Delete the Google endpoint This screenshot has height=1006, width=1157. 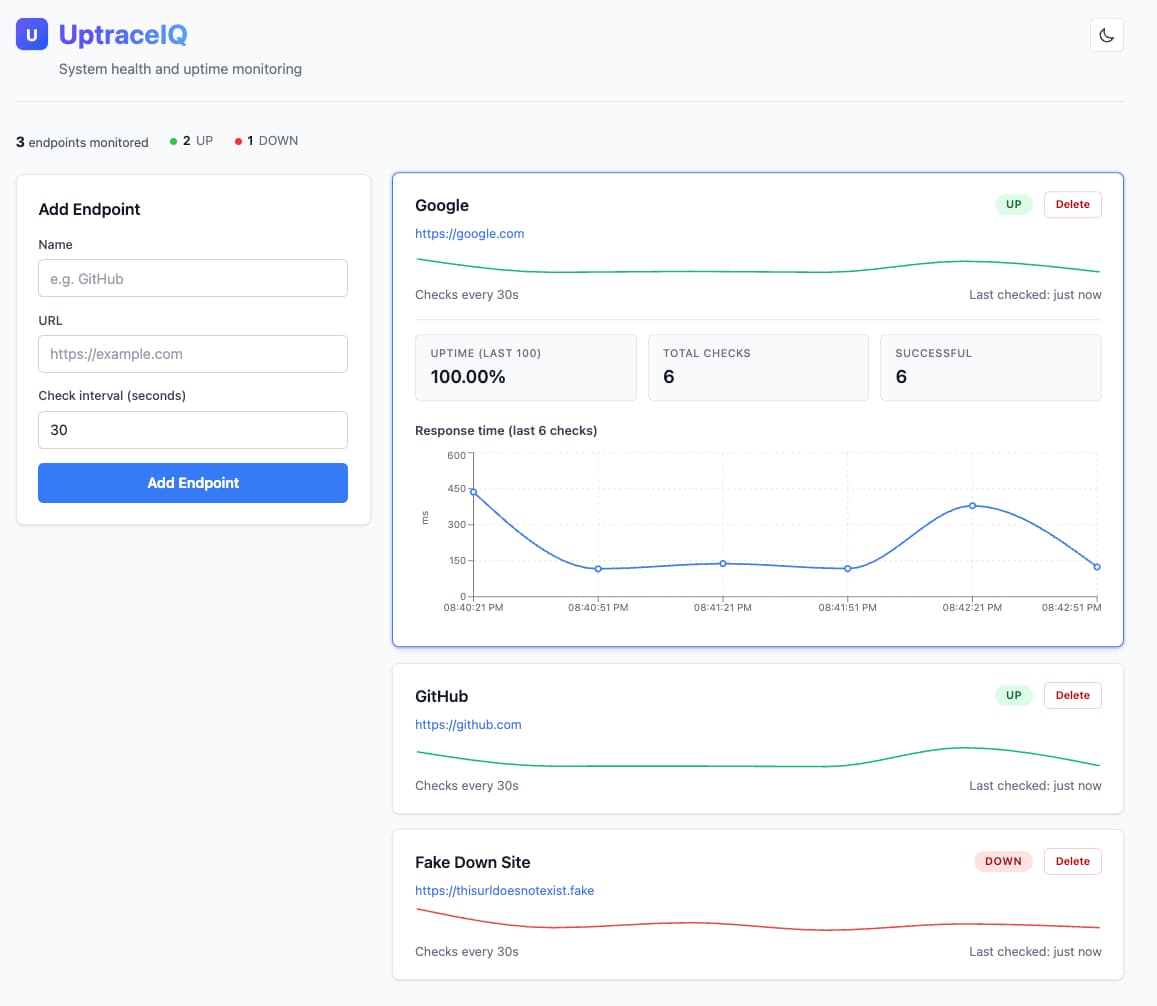(x=1072, y=204)
